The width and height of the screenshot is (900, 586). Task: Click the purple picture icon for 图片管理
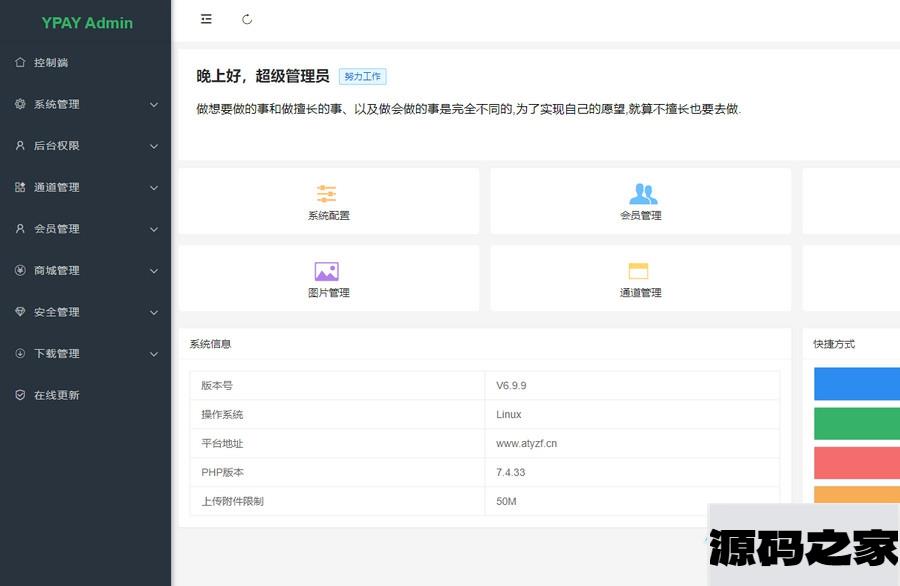(327, 271)
